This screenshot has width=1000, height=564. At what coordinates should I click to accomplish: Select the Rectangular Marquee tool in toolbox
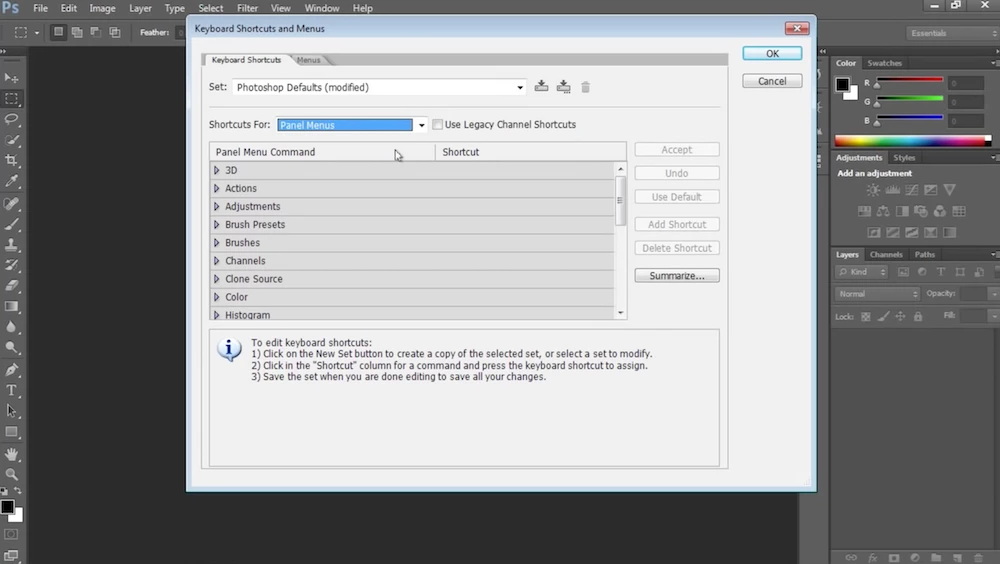[11, 99]
